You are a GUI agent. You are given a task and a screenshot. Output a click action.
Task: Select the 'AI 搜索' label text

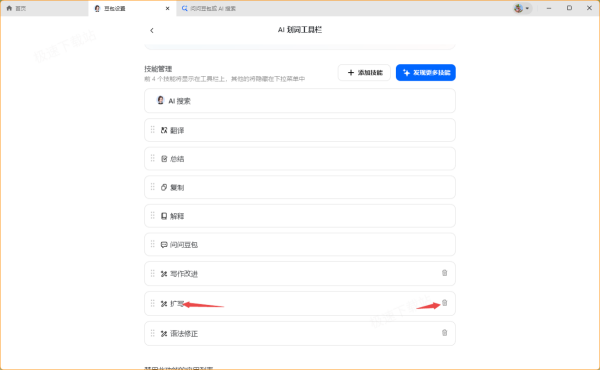click(179, 101)
